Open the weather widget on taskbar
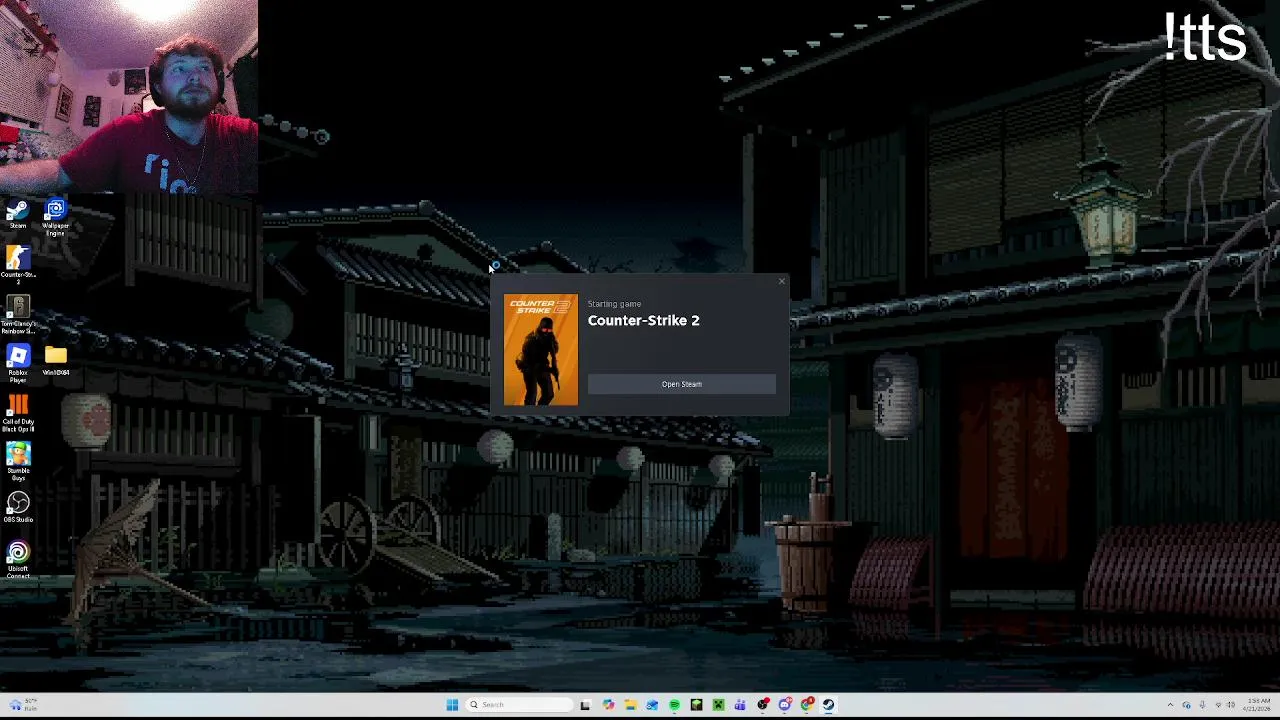1280x720 pixels. 22,705
